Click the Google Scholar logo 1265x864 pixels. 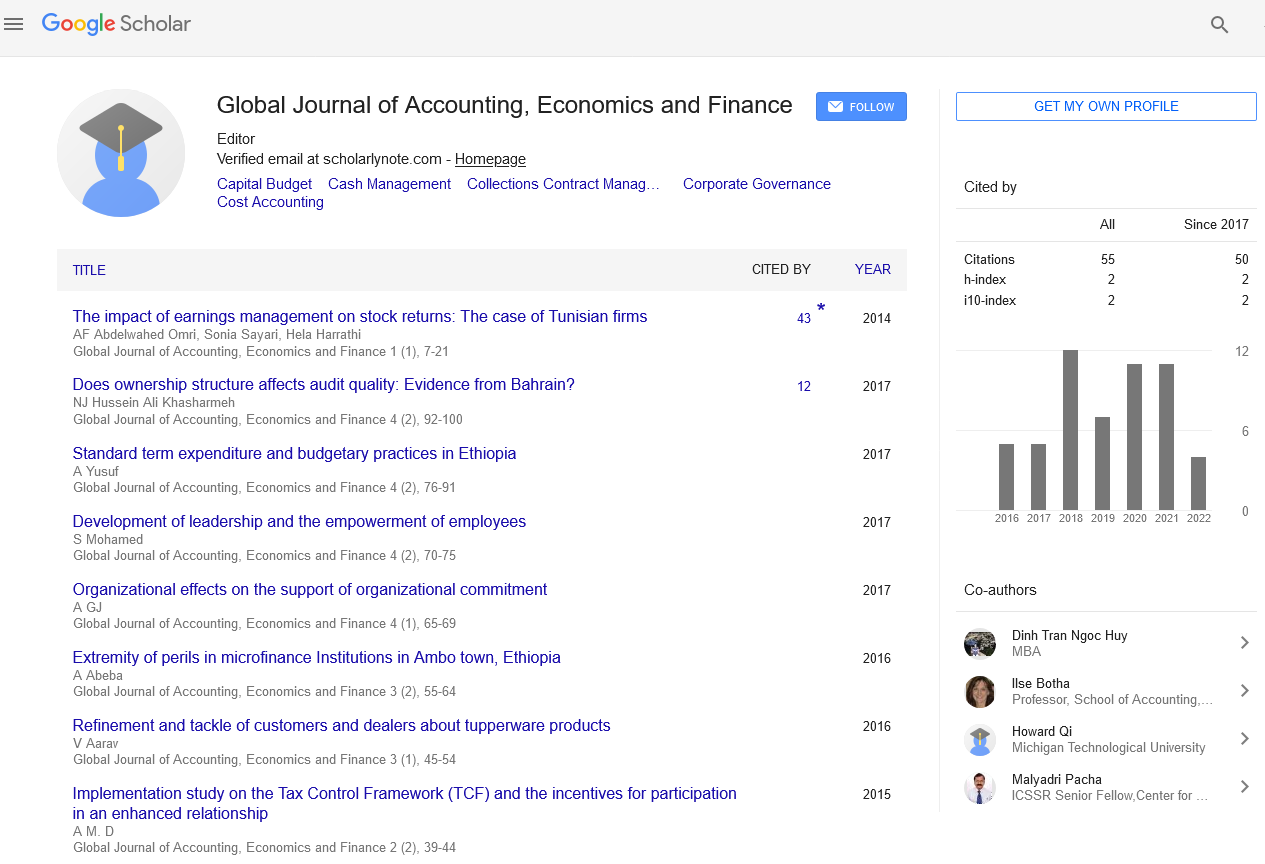pos(116,24)
